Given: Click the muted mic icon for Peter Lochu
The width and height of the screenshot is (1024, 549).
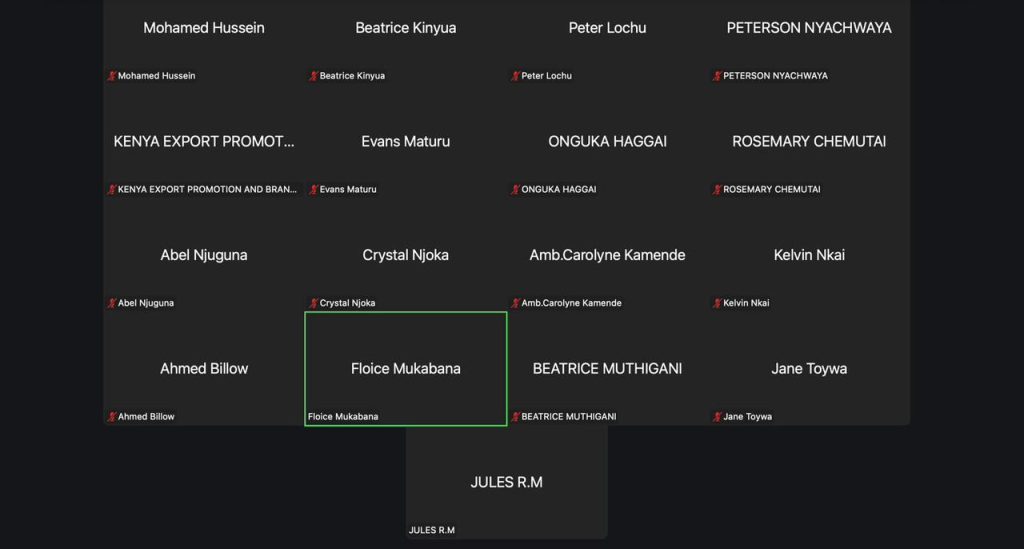Looking at the screenshot, I should tap(516, 76).
